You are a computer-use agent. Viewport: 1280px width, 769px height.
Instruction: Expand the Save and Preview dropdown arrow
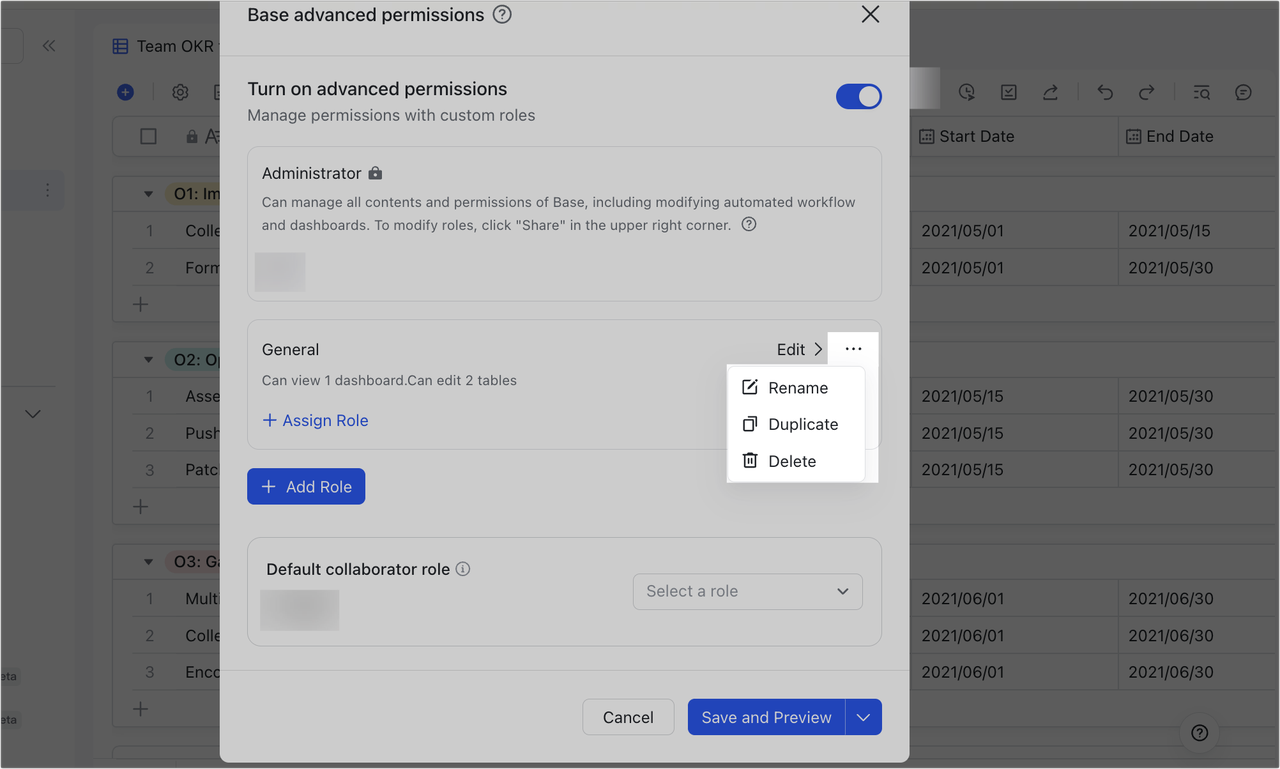[x=863, y=717]
